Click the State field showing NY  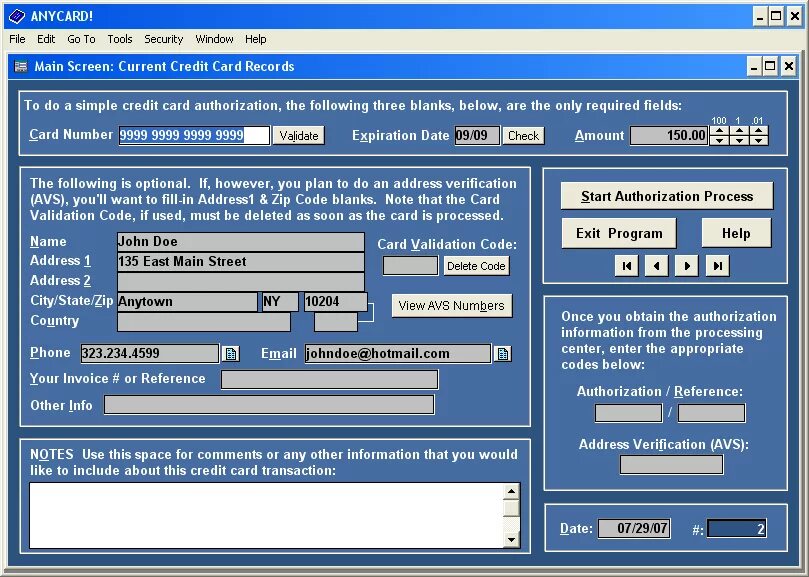[280, 302]
